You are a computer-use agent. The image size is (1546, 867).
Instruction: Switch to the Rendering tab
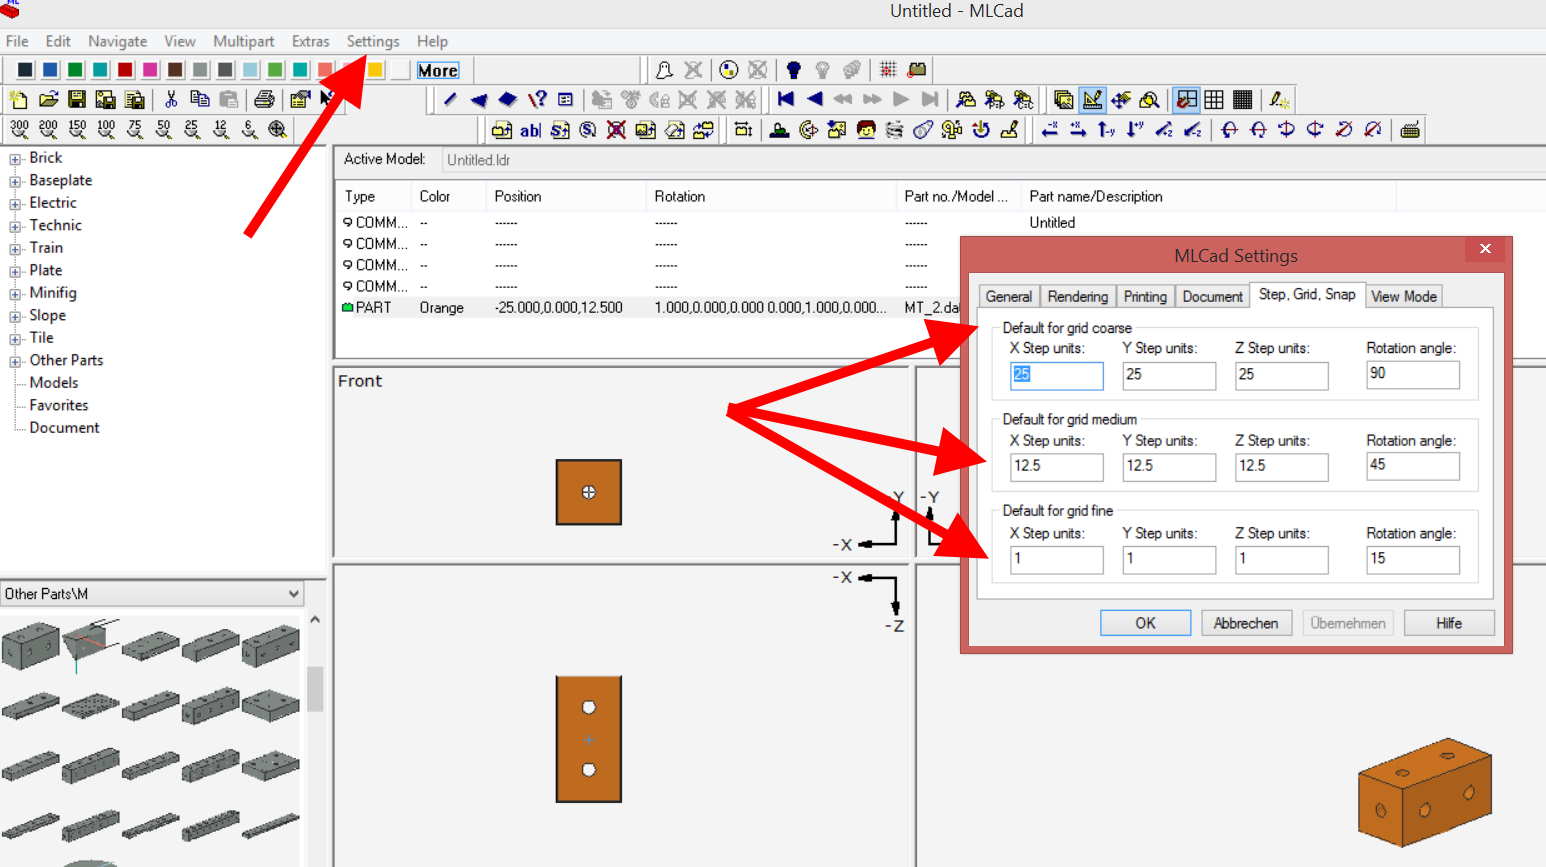click(1077, 297)
